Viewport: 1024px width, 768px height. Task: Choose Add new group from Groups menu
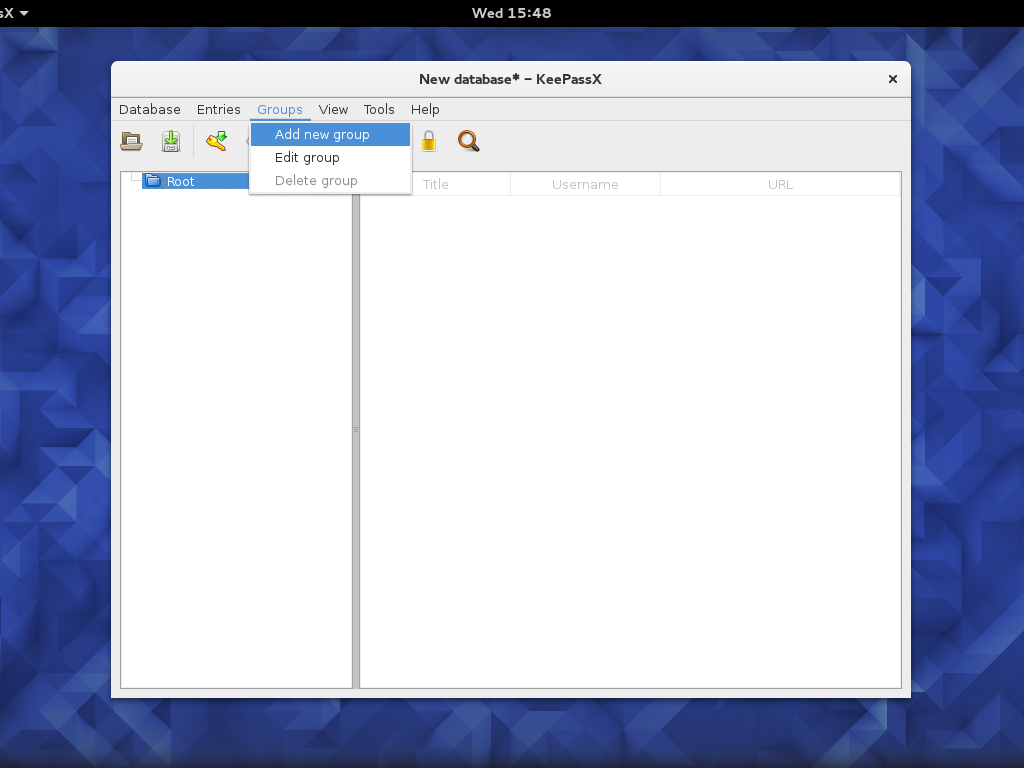330,135
